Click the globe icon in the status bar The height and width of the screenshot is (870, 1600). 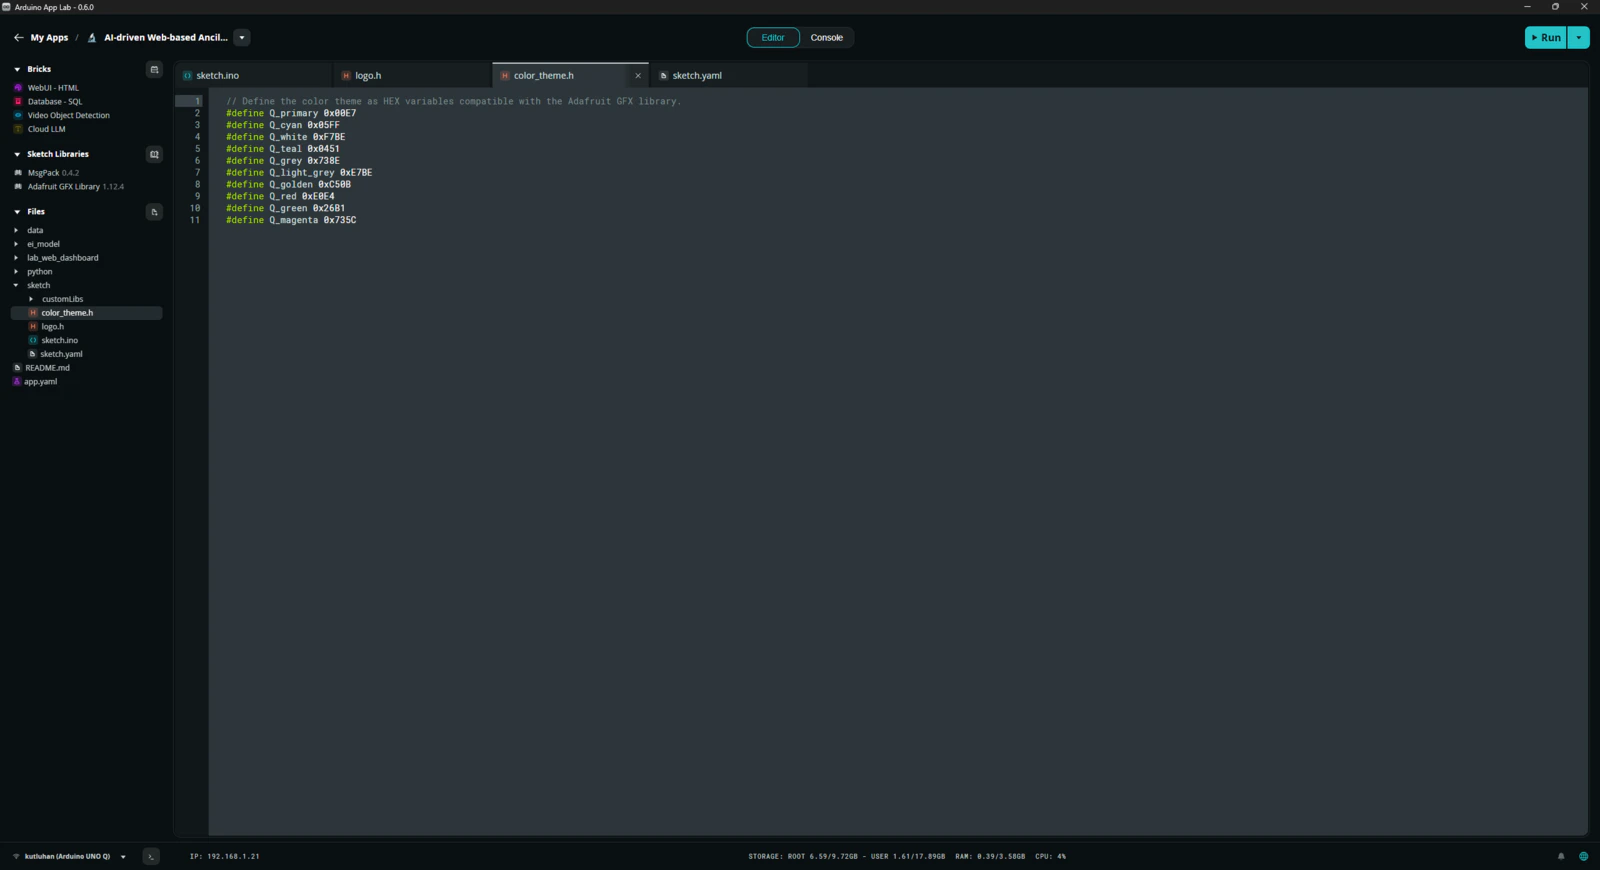tap(1583, 856)
